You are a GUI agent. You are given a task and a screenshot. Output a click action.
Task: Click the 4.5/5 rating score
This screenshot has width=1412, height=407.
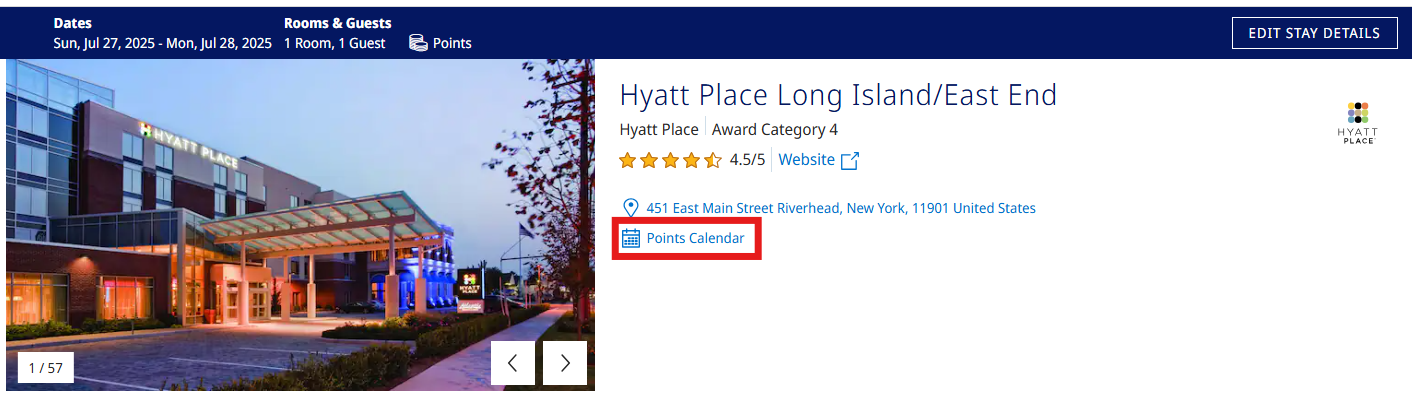pos(747,160)
